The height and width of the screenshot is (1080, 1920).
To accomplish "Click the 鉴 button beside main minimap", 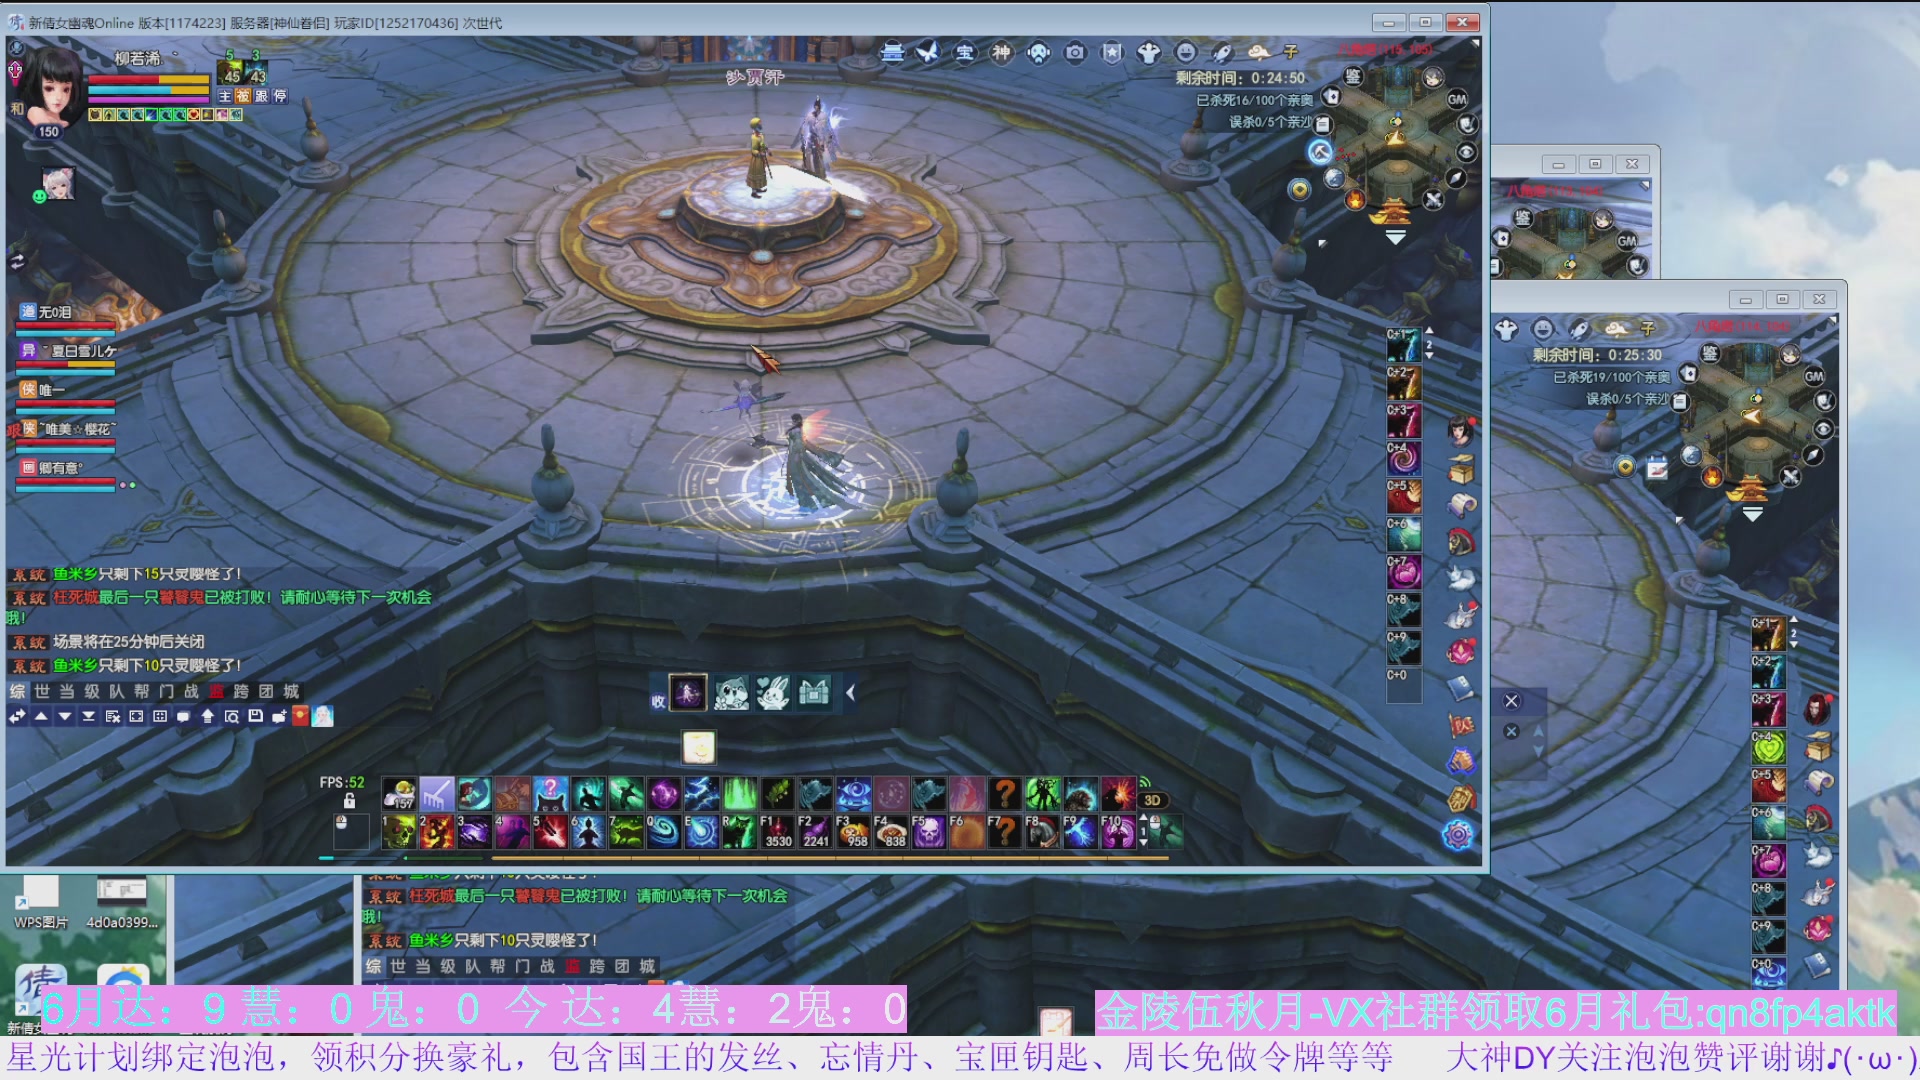I will pyautogui.click(x=1353, y=77).
